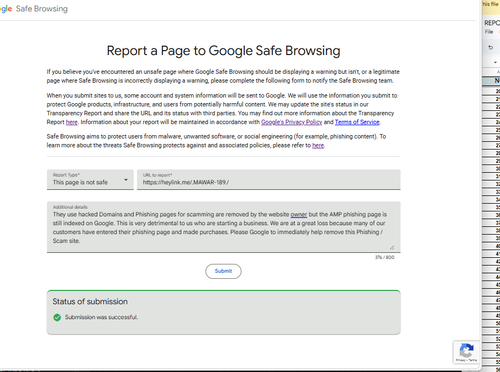Click the 'Status of submission' heading
This screenshot has width=500, height=372.
point(90,302)
